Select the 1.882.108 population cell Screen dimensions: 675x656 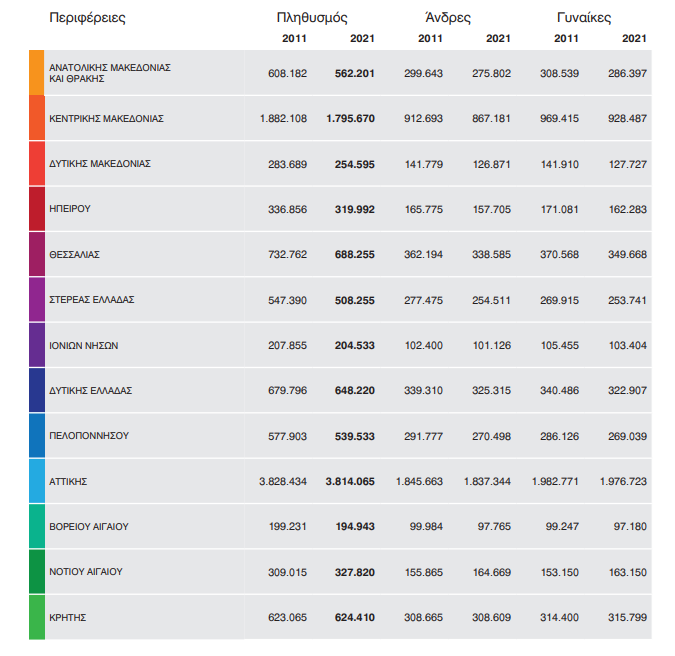283,118
